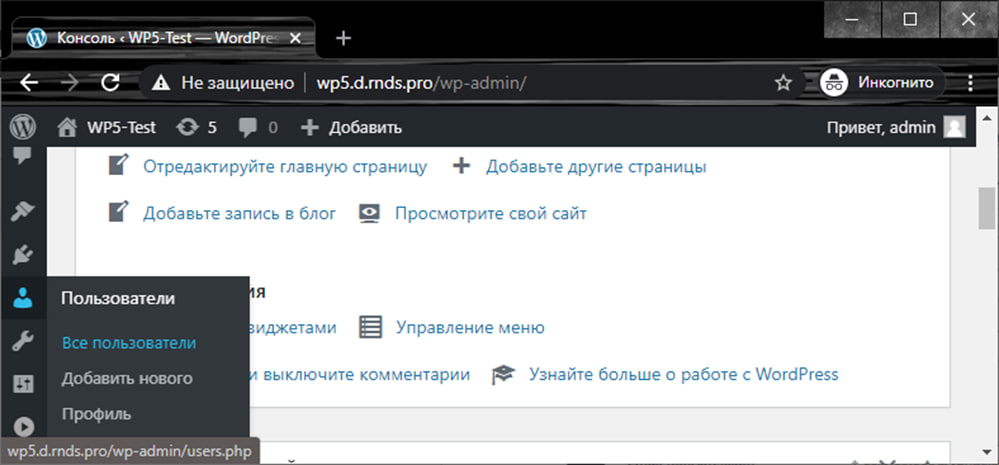Open "Профиль" from the Users submenu
The width and height of the screenshot is (999, 465).
96,413
